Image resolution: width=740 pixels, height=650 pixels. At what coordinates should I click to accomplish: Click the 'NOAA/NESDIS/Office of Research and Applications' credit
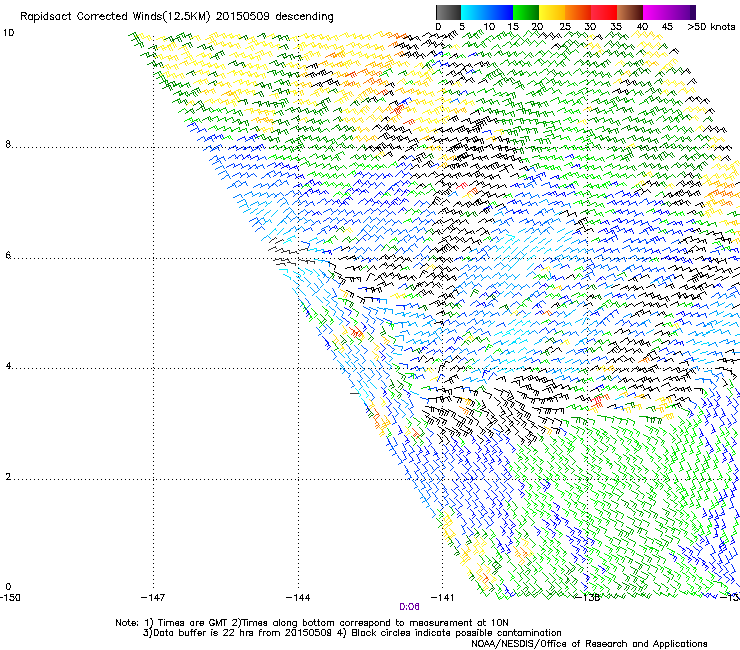click(x=589, y=644)
